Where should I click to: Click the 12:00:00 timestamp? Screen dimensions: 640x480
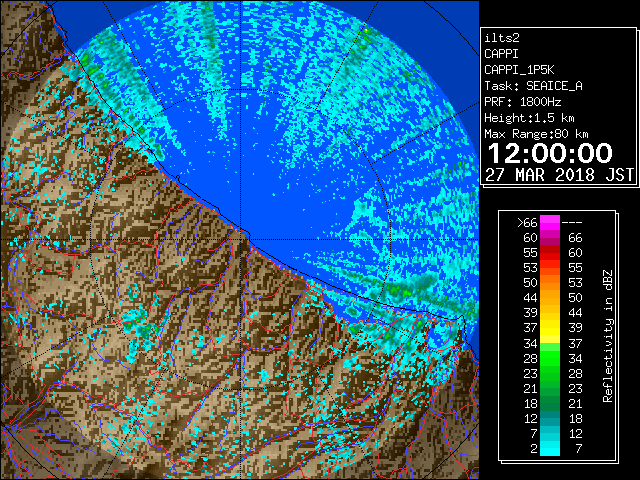(x=550, y=153)
